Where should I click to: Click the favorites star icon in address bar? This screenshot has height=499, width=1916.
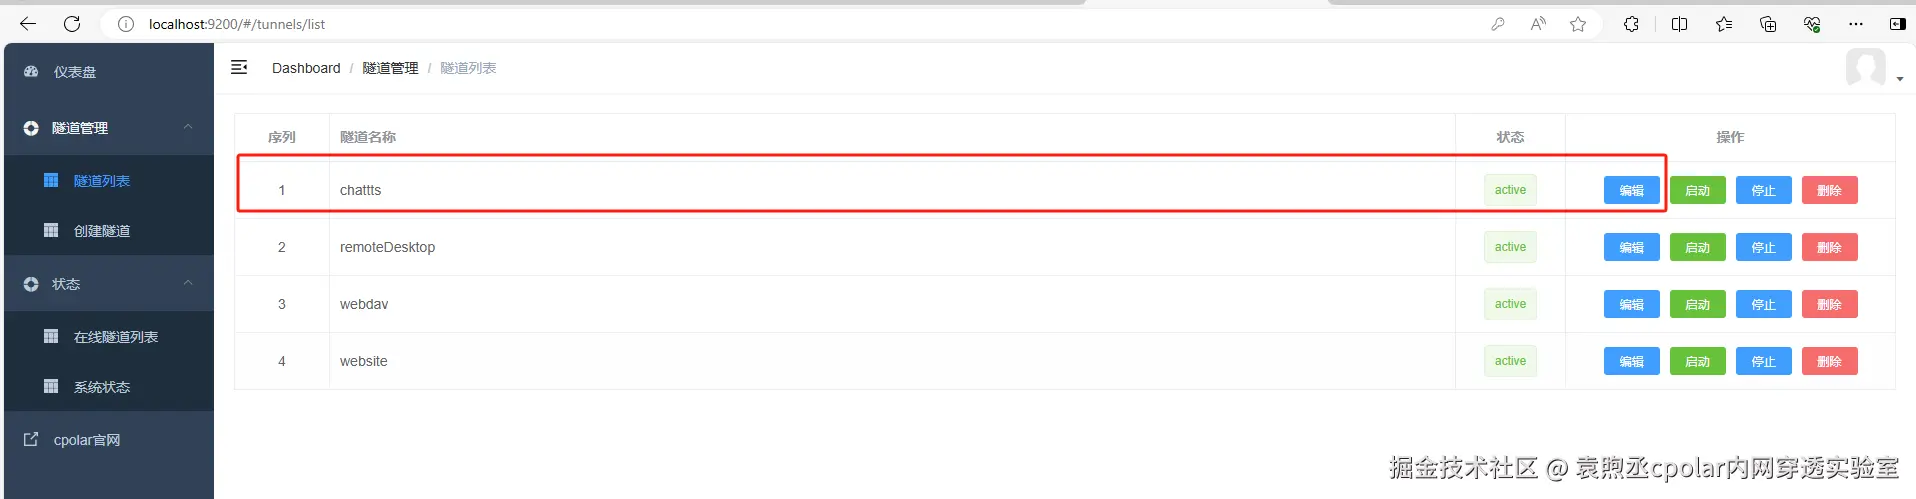pos(1578,24)
